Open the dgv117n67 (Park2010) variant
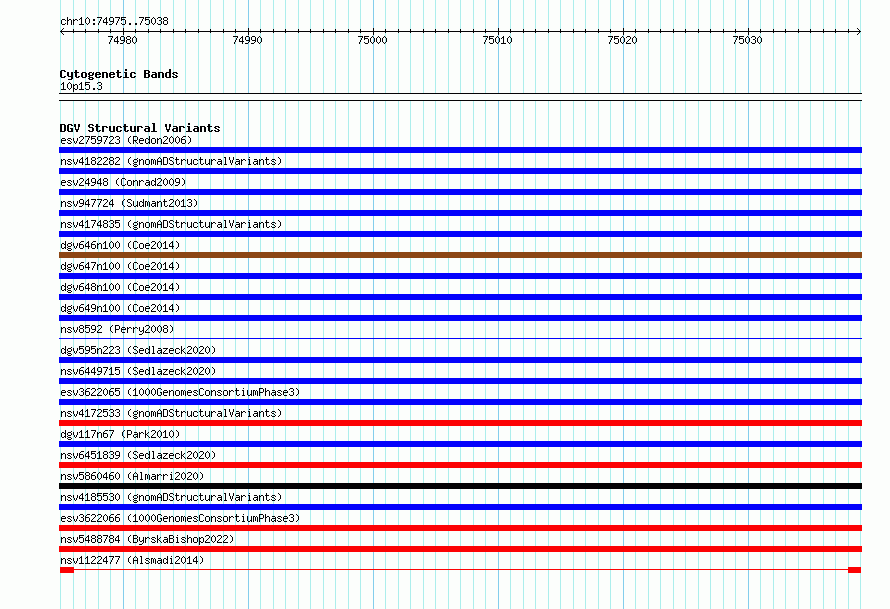 [120, 434]
